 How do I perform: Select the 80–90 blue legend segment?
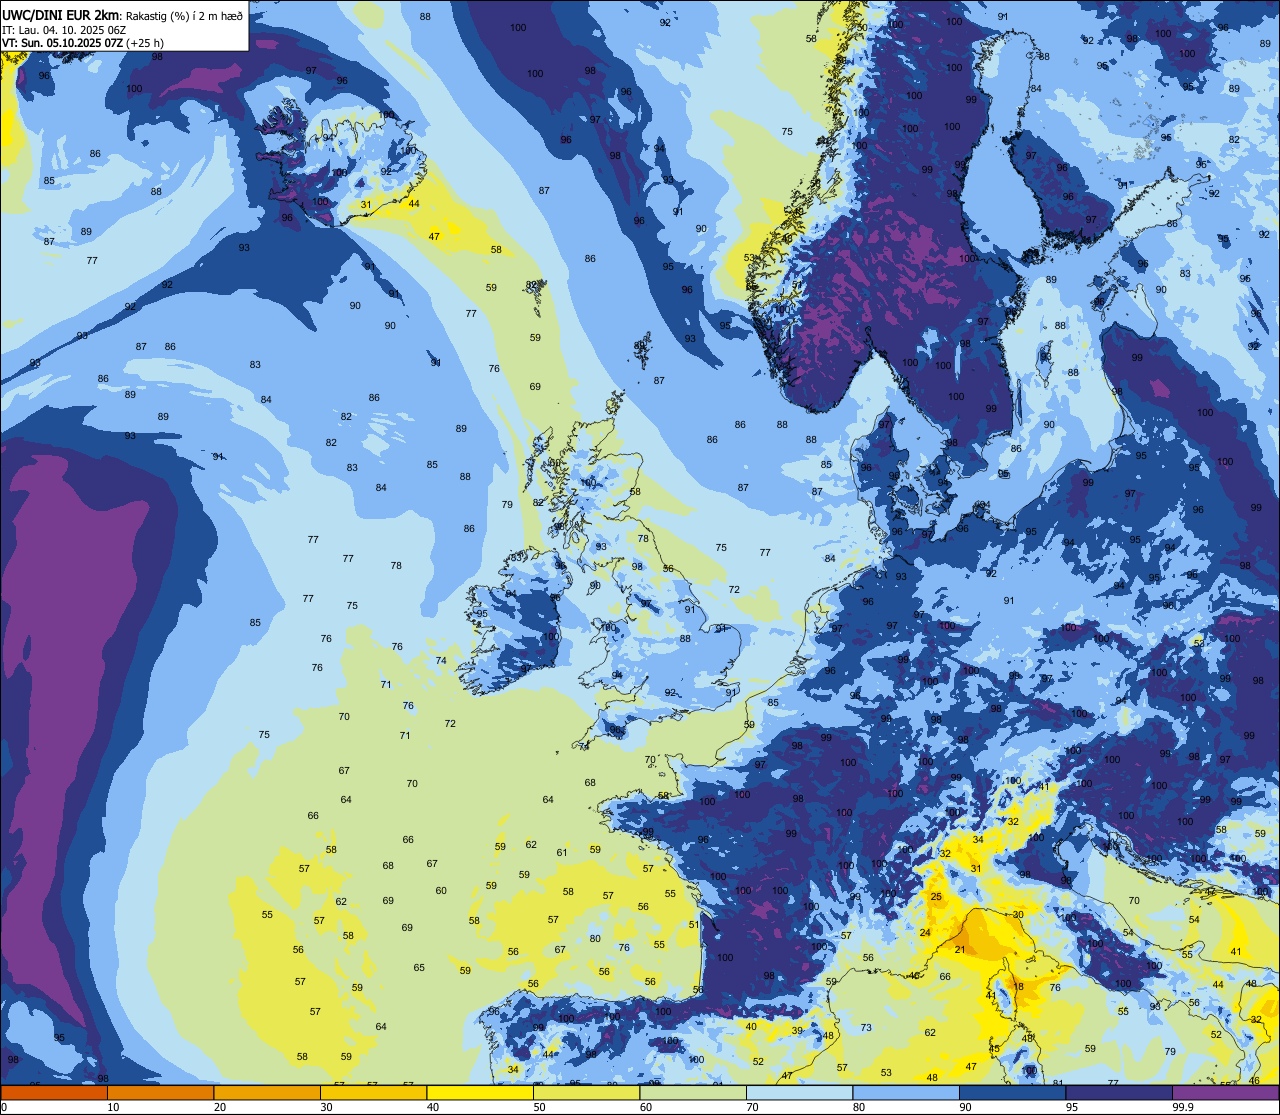click(906, 1092)
